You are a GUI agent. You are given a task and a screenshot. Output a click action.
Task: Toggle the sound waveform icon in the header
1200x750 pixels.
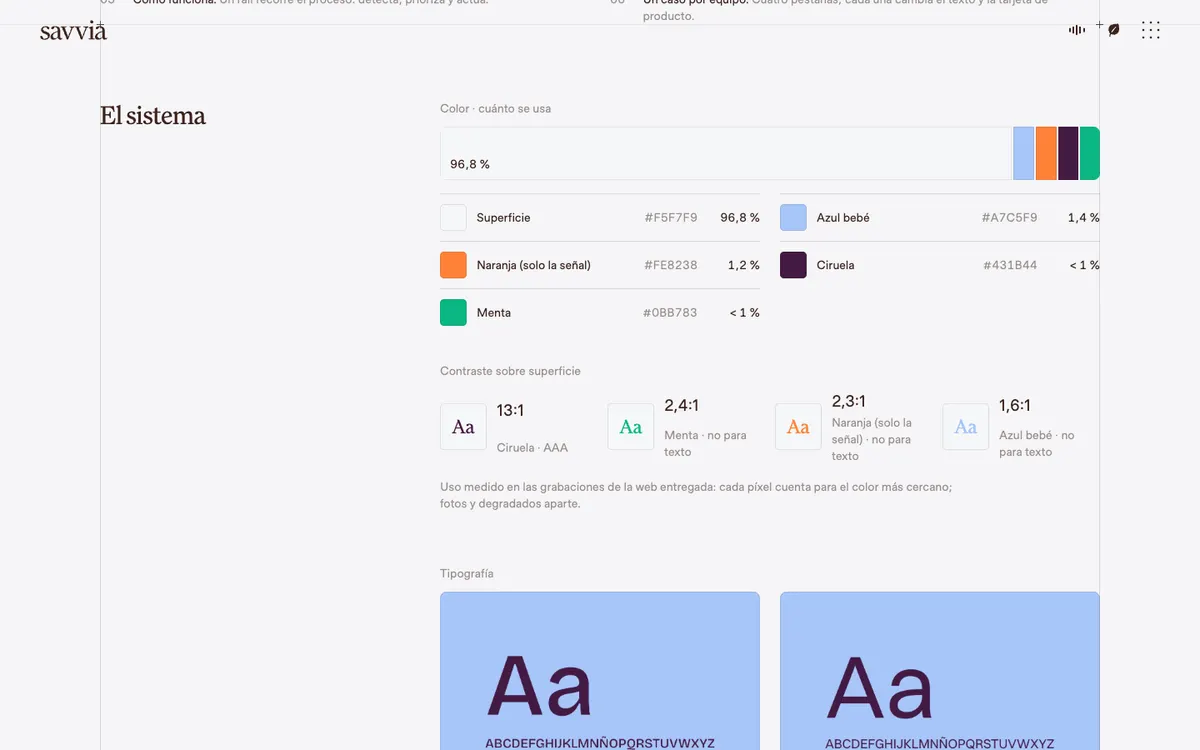click(1077, 30)
